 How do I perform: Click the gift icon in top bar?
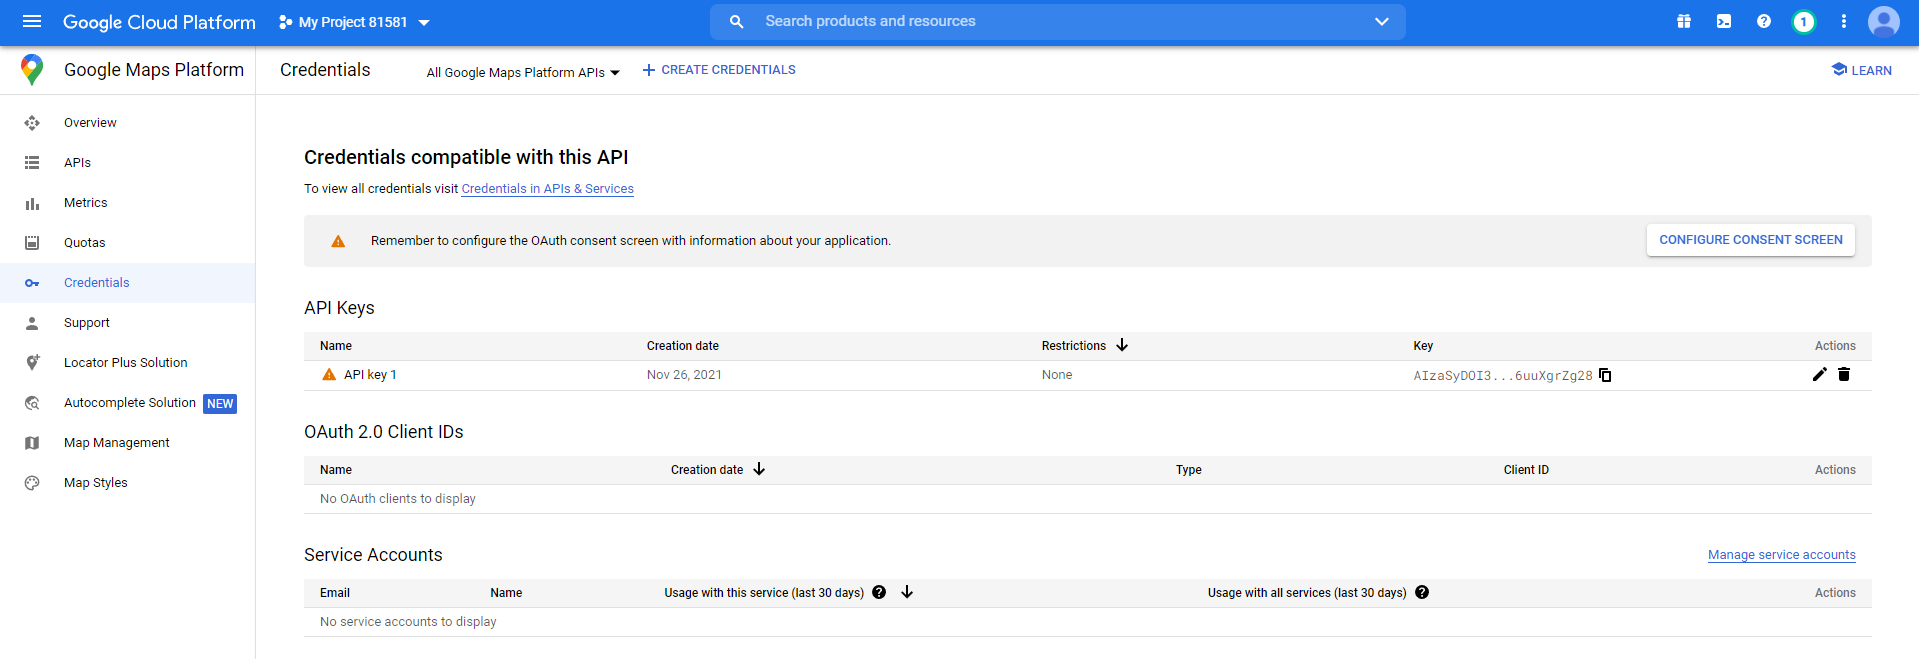point(1684,21)
